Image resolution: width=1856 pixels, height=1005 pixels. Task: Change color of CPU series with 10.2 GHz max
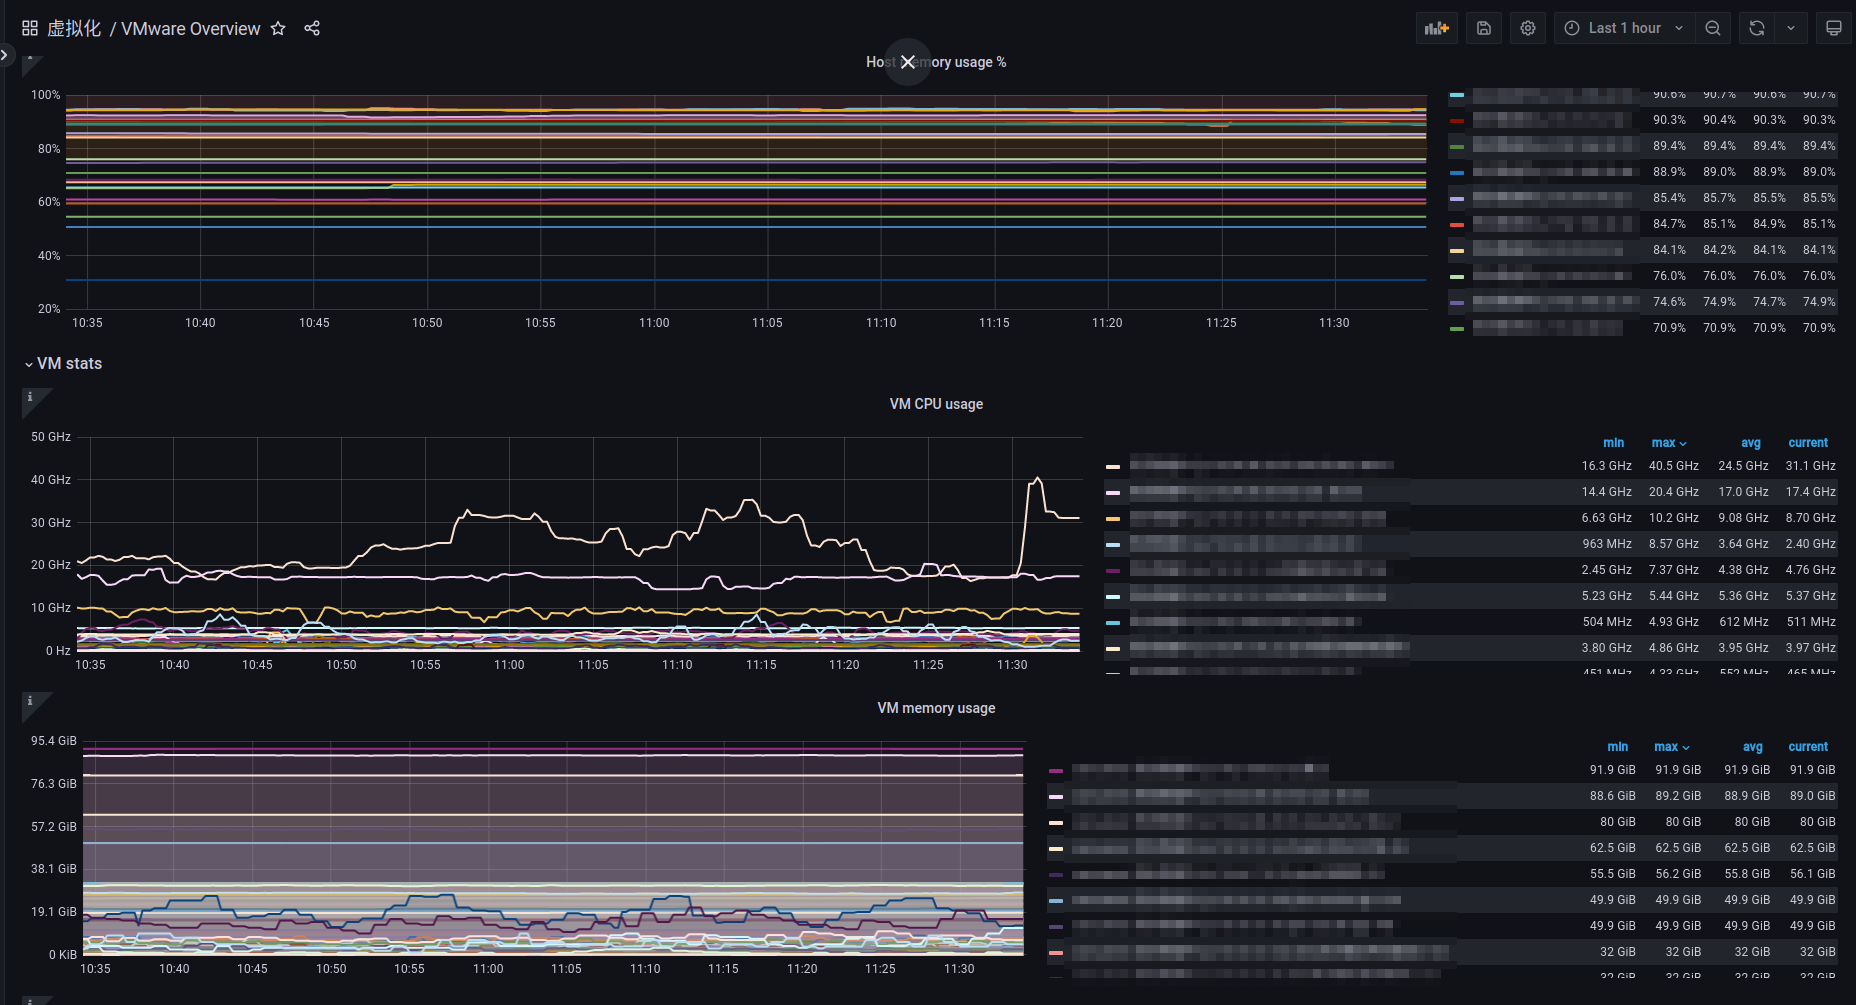point(1113,519)
